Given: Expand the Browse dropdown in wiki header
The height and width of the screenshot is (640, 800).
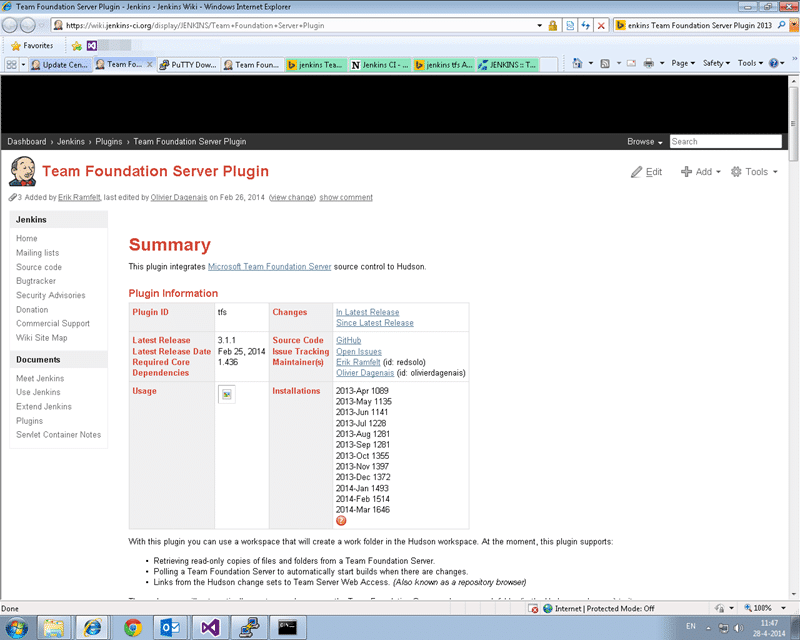Looking at the screenshot, I should (644, 141).
